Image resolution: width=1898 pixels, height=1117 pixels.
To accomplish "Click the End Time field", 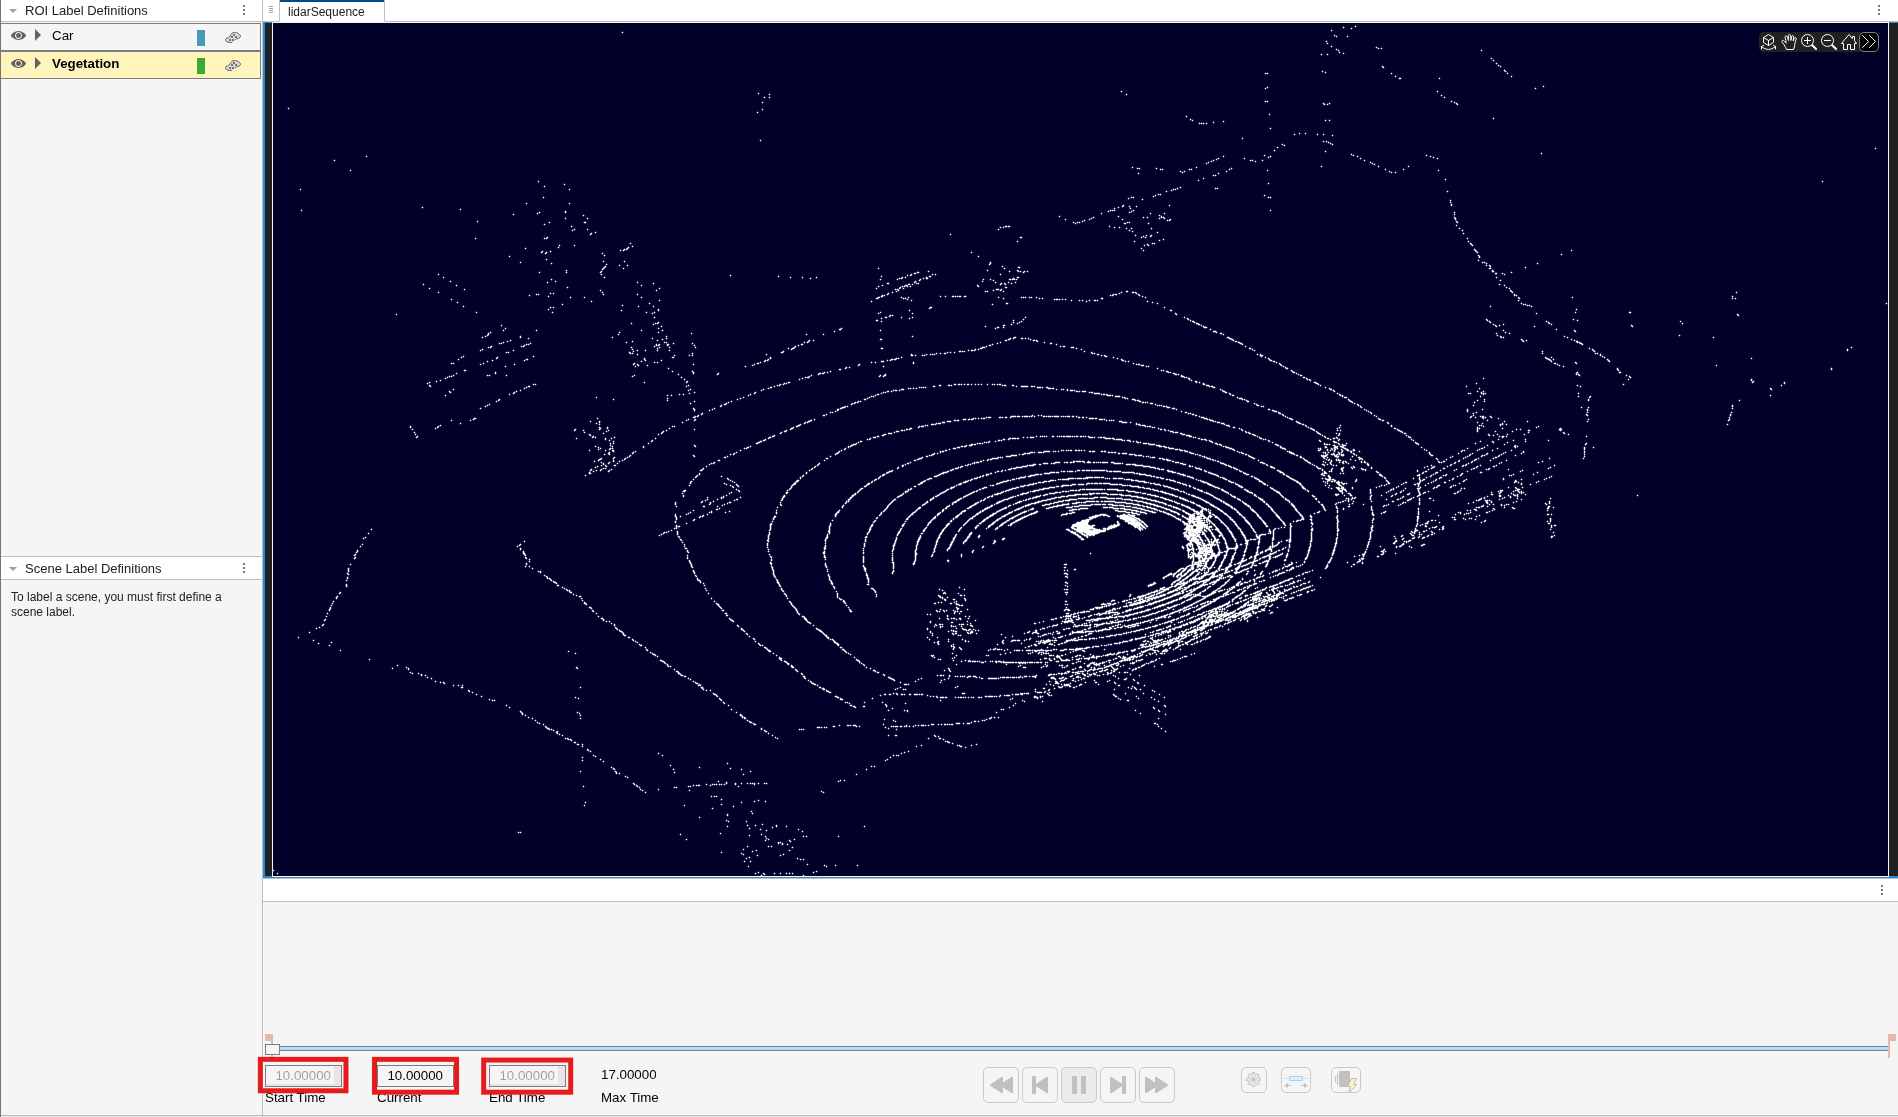I will pos(527,1075).
